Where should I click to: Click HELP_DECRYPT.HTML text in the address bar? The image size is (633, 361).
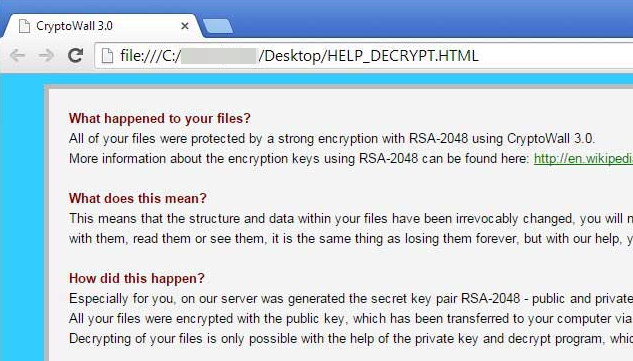point(403,56)
